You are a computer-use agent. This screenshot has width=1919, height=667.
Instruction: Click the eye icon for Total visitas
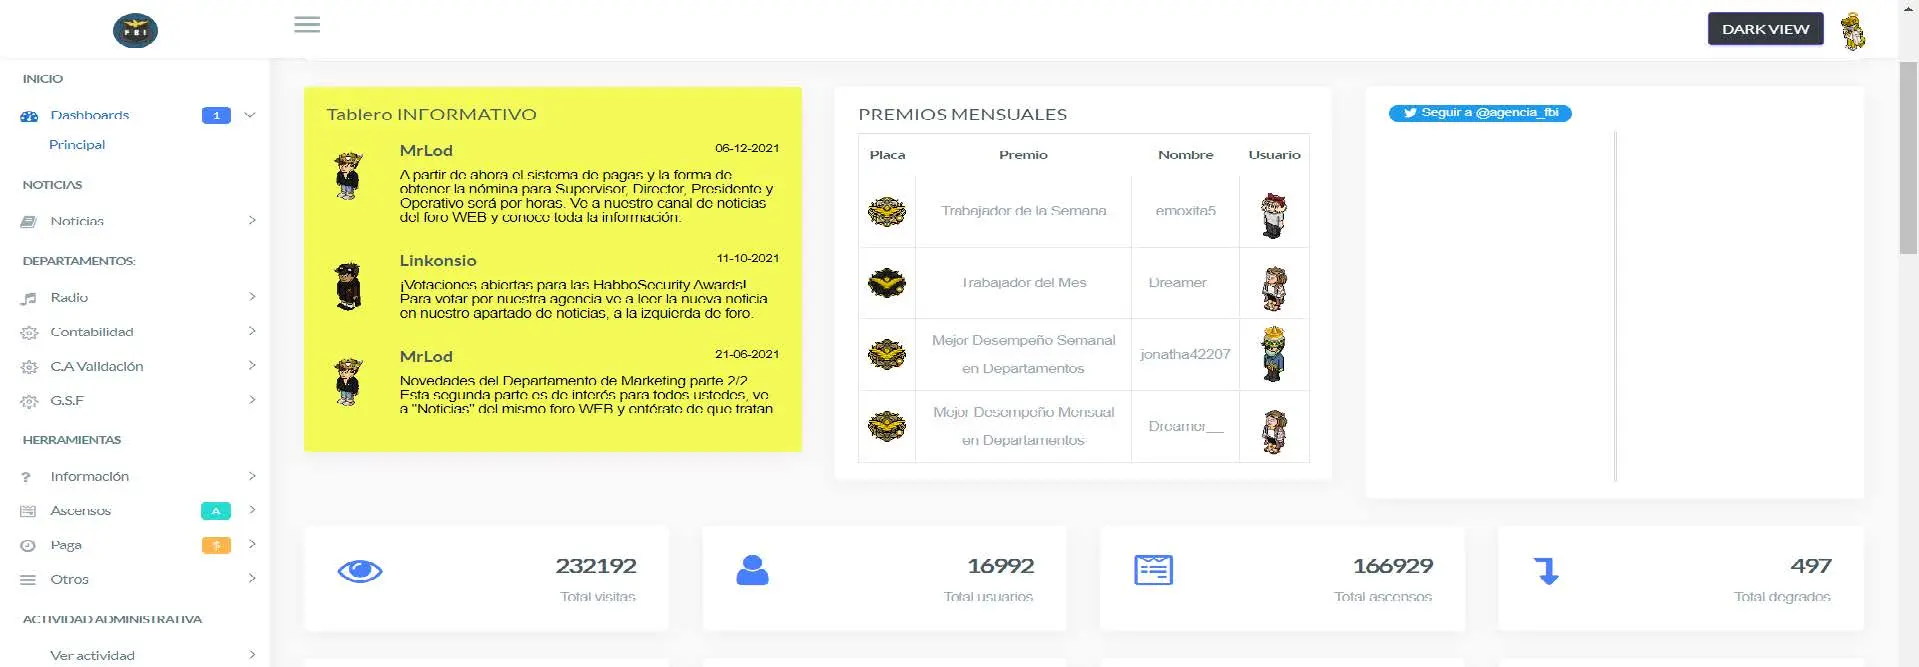pos(360,571)
